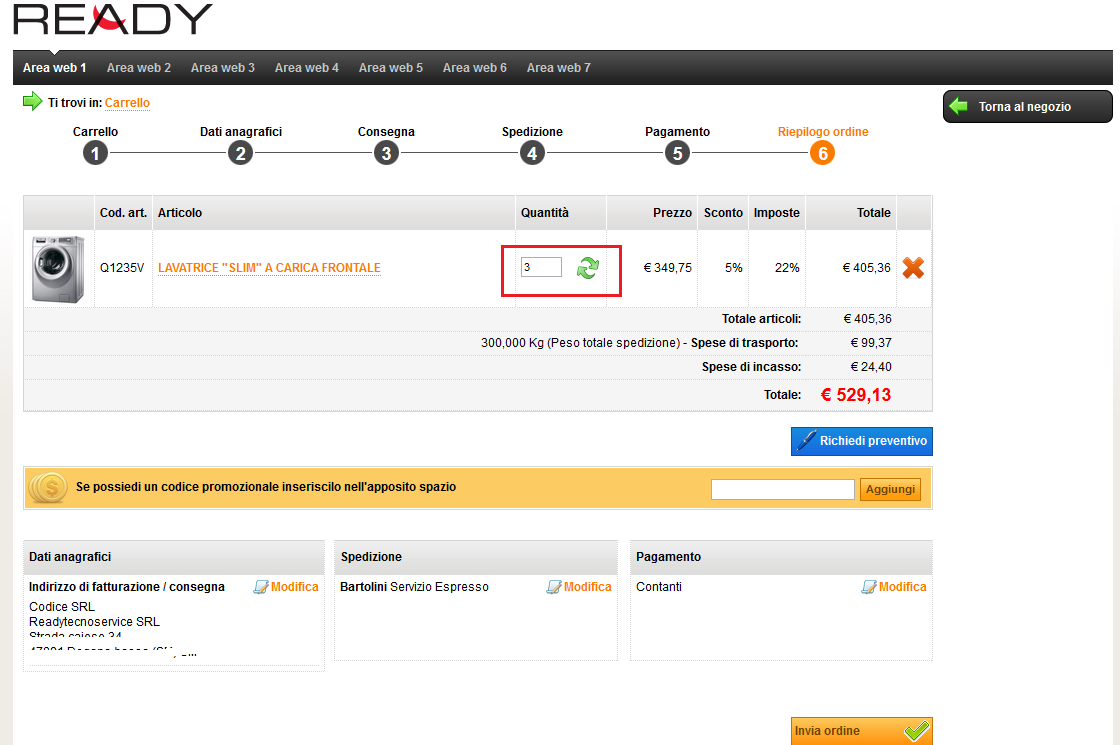
Task: Click step 2 Dati anagrafici circle
Action: click(241, 153)
